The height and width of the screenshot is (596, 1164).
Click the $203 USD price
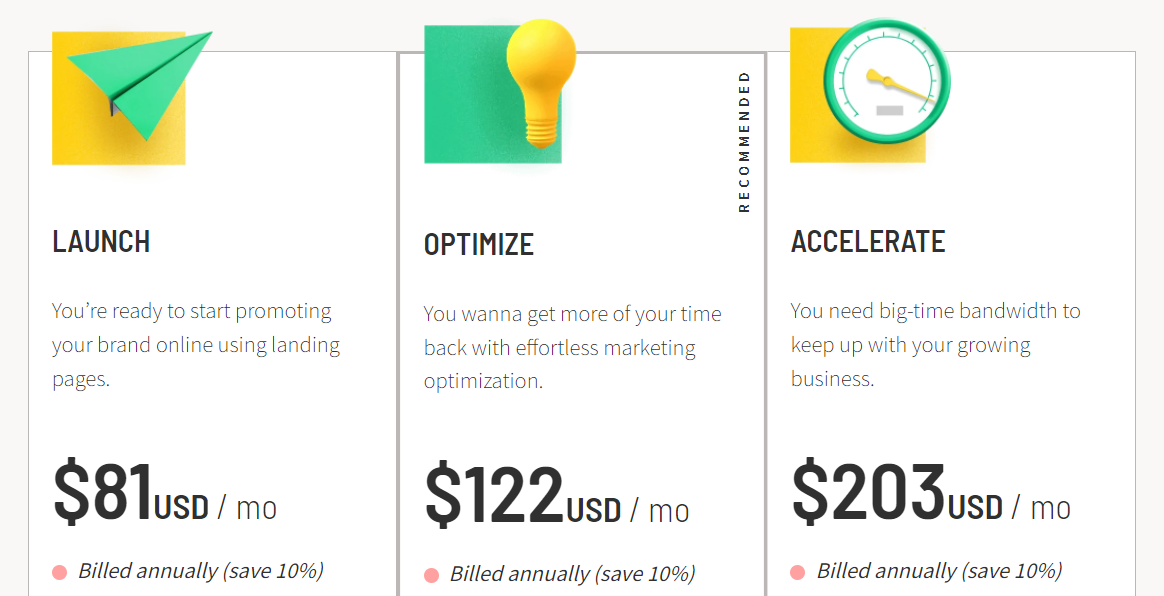pos(931,493)
